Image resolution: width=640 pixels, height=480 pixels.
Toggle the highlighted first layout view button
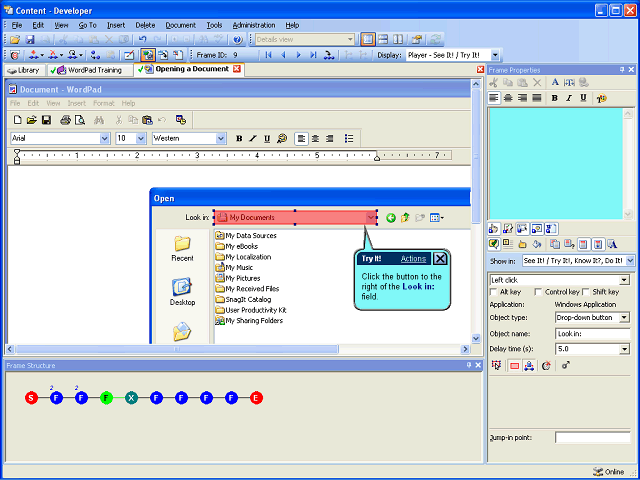[x=368, y=40]
